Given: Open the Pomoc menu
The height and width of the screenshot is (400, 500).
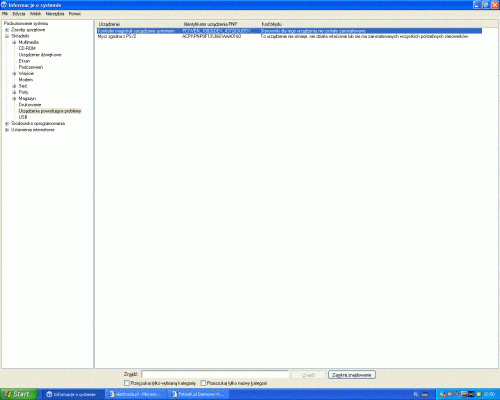Looking at the screenshot, I should coord(75,14).
